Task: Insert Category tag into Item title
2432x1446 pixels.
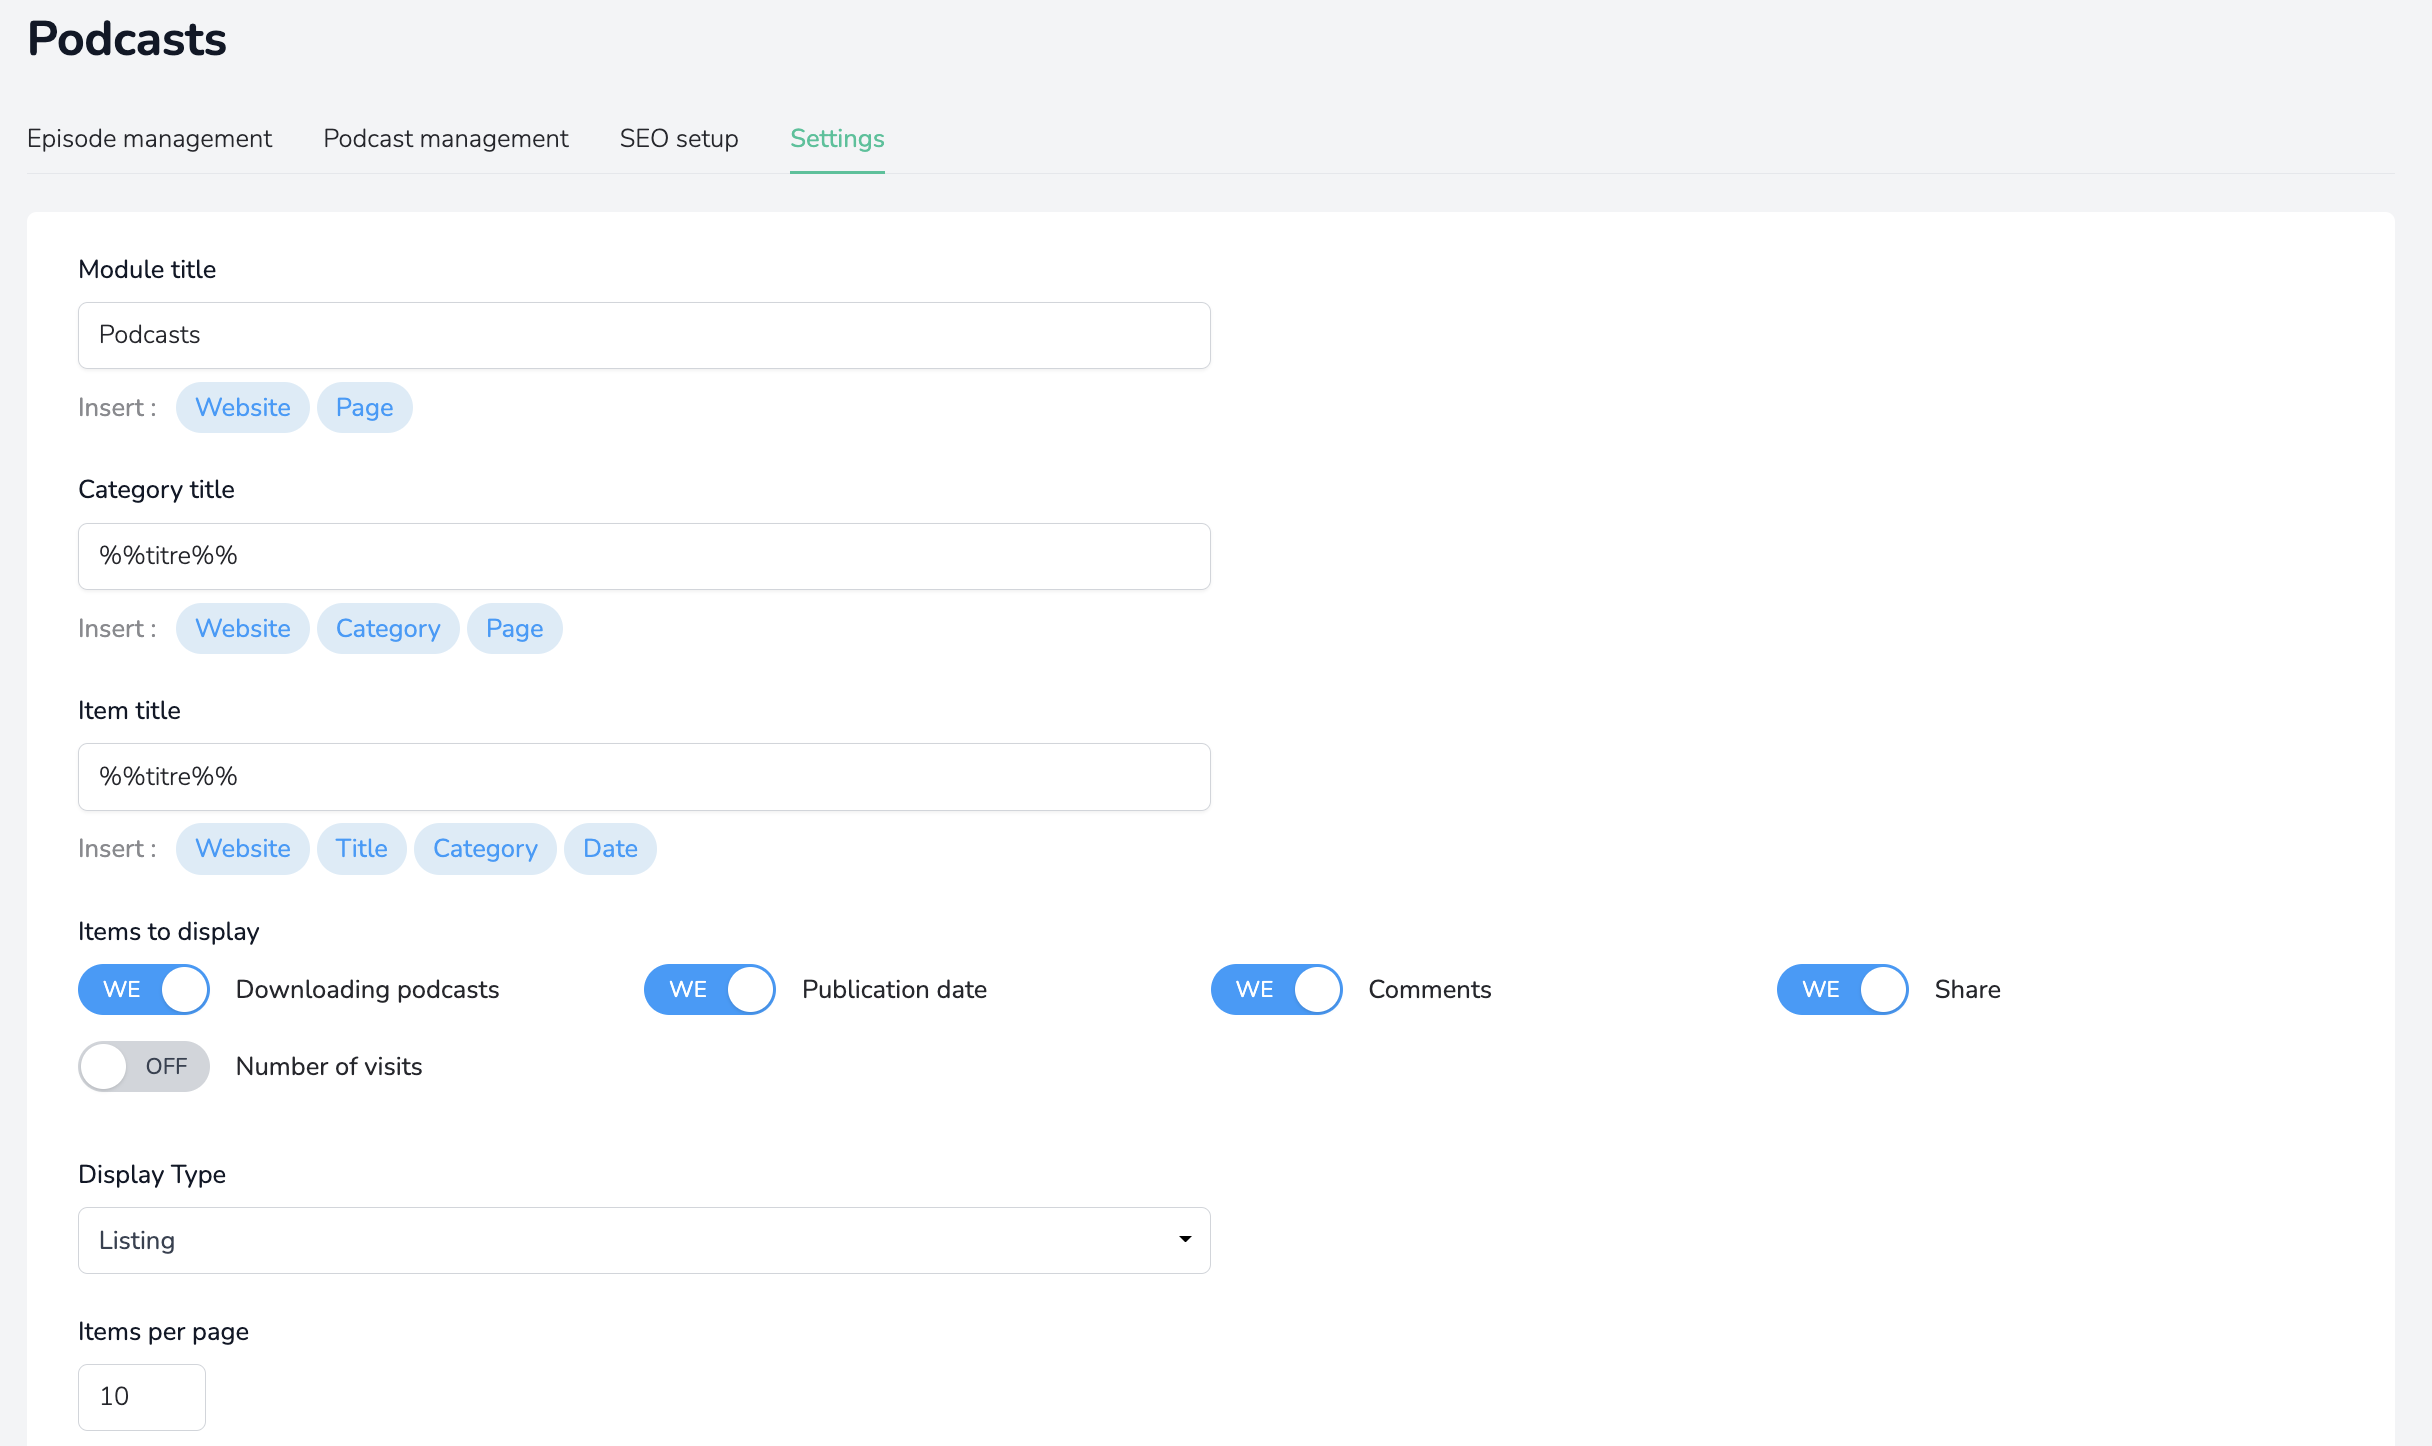Action: coord(485,848)
